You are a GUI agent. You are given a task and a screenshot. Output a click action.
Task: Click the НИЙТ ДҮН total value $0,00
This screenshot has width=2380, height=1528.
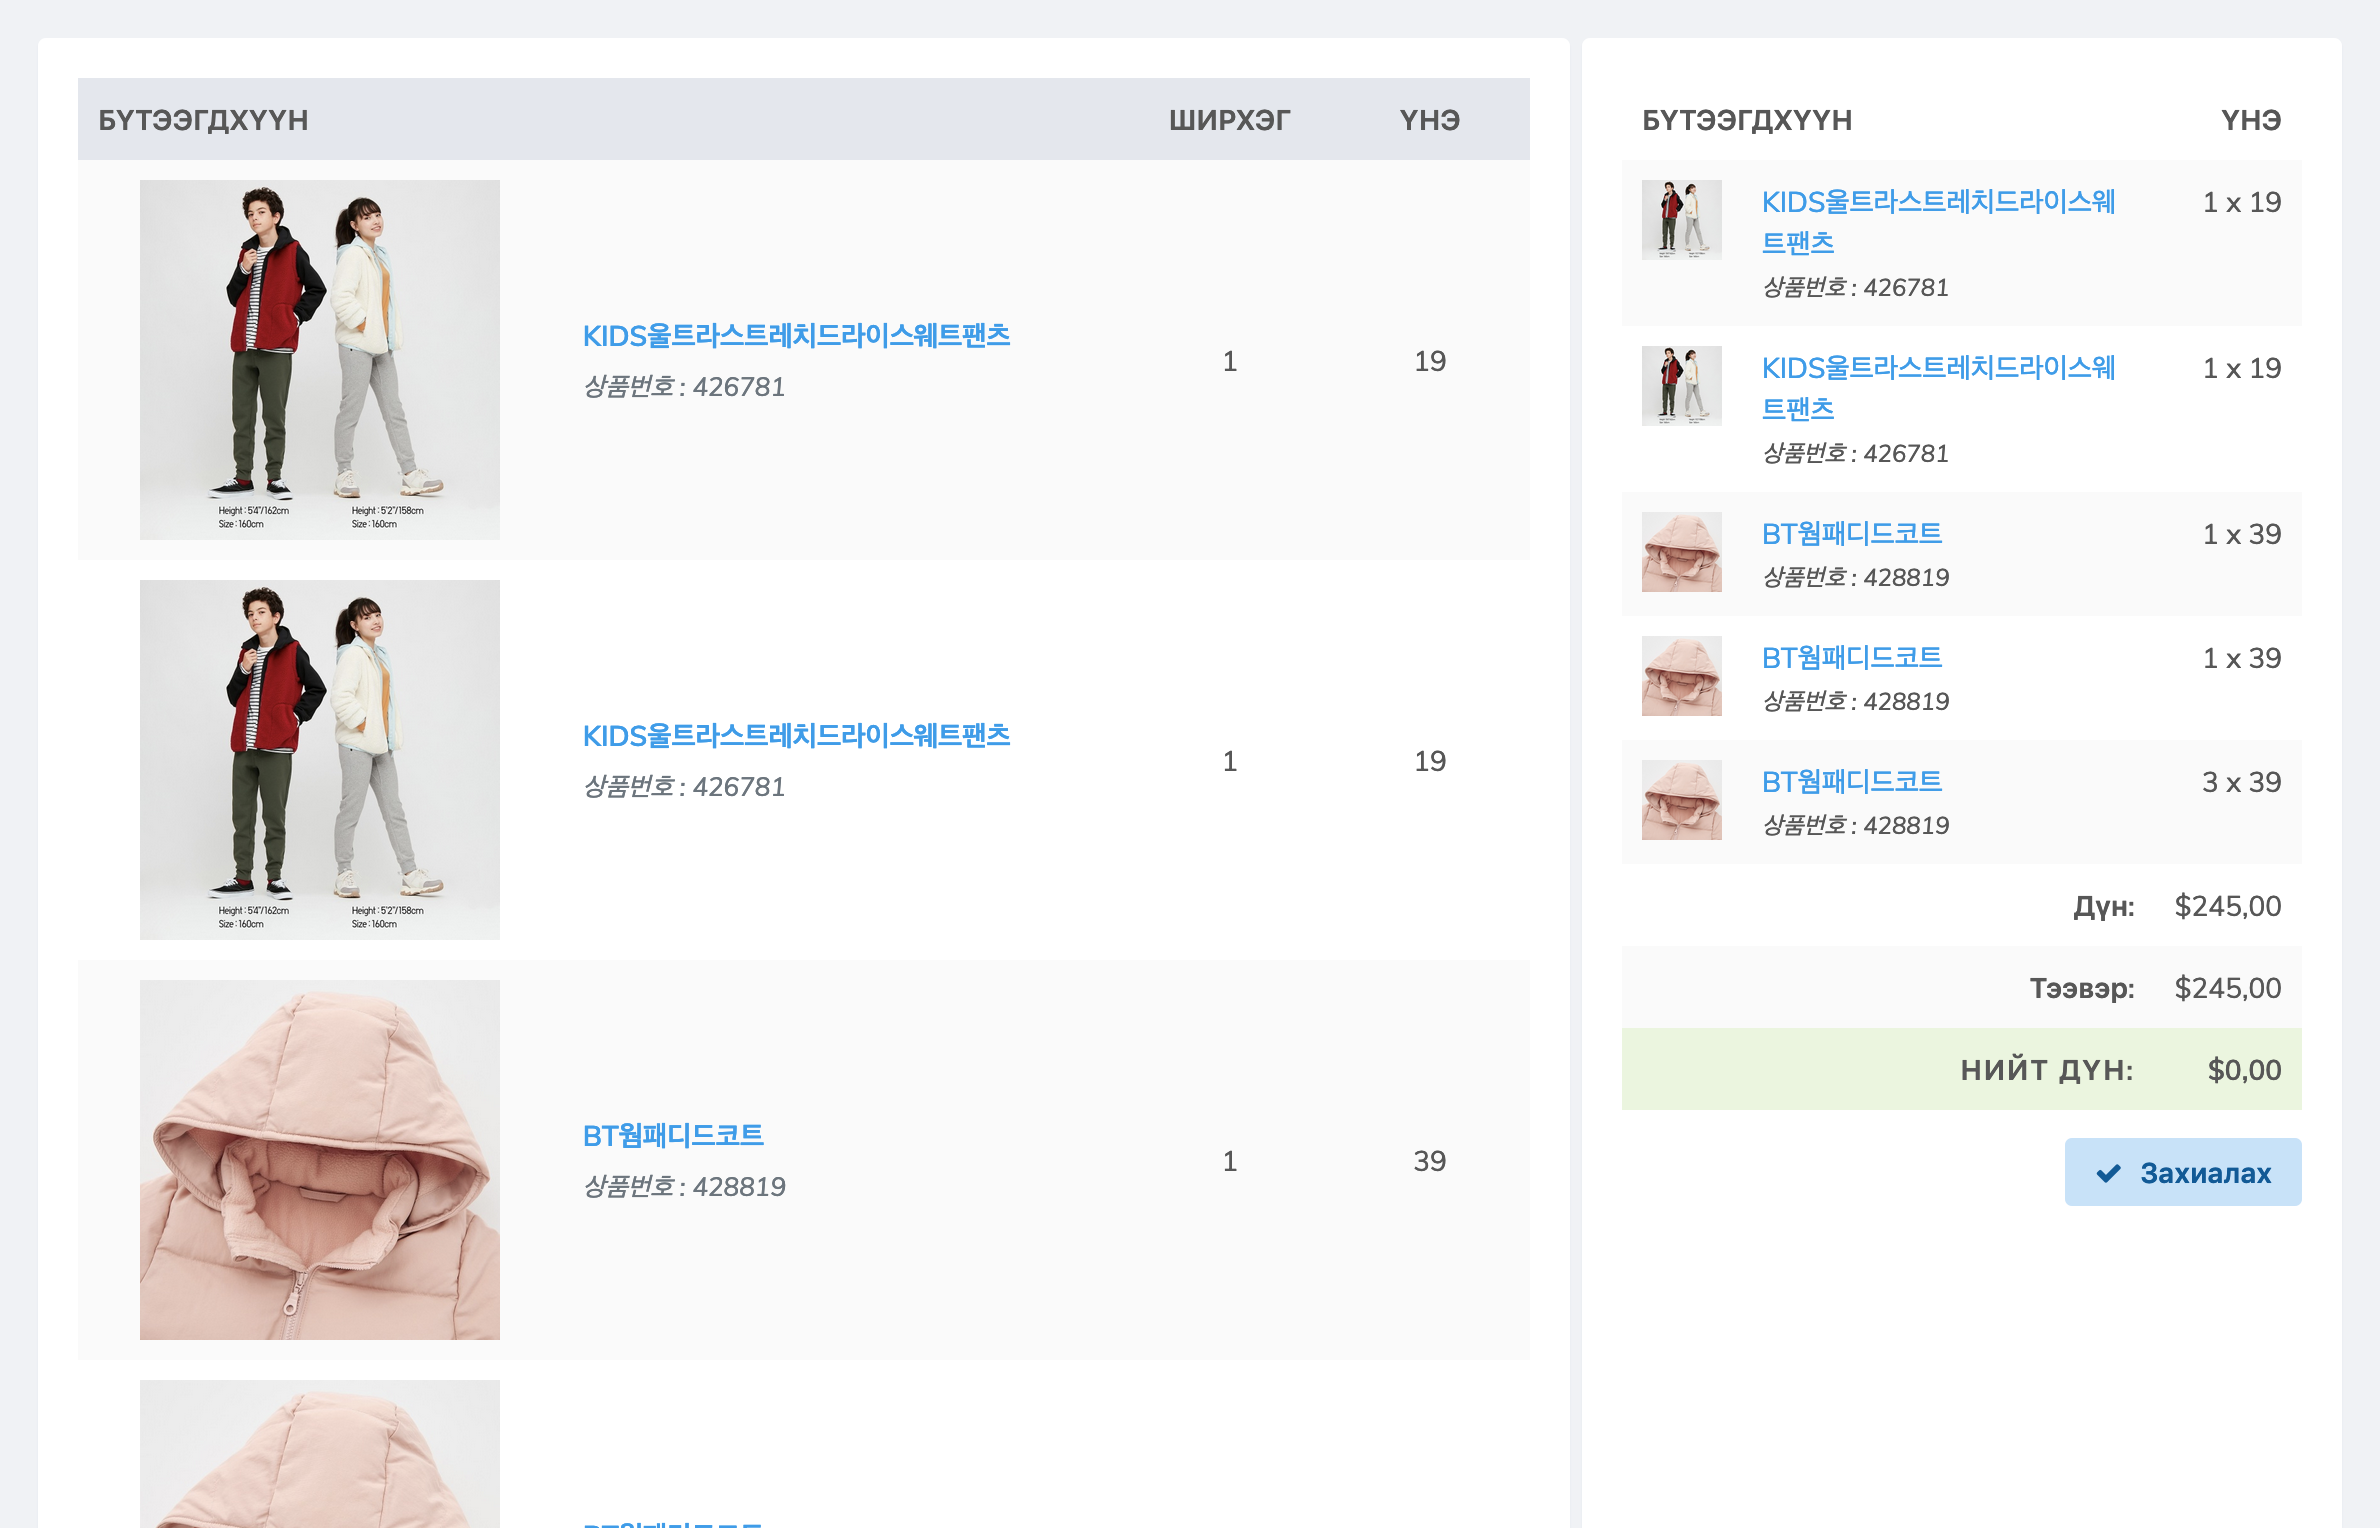pos(2244,1069)
